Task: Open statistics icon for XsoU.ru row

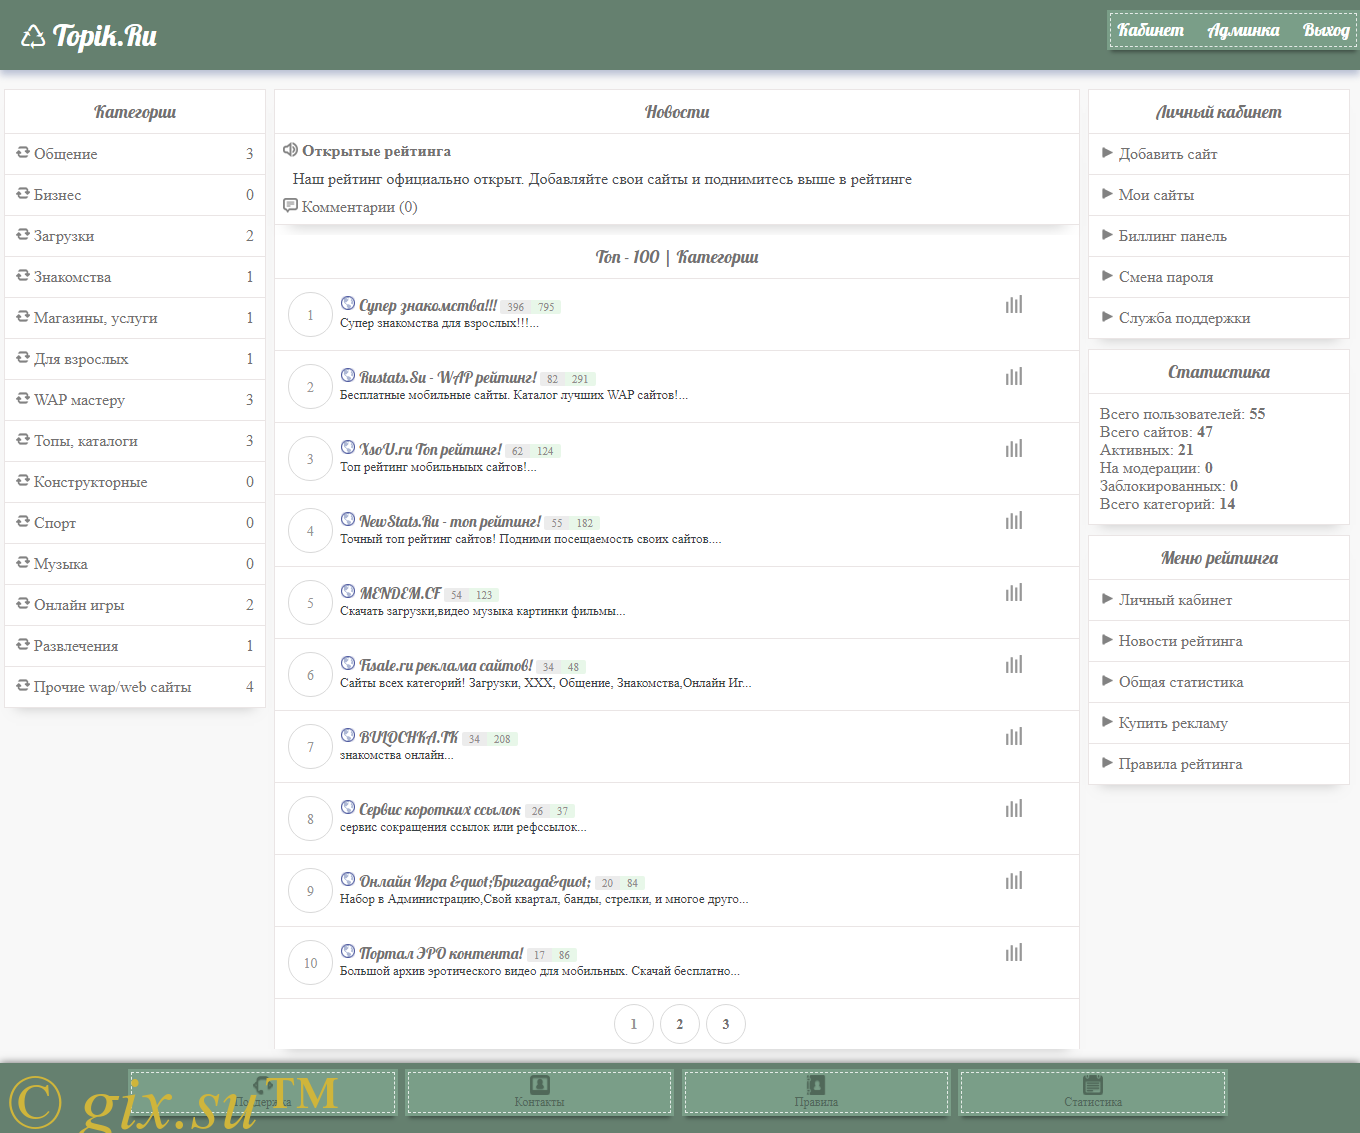Action: click(1014, 448)
